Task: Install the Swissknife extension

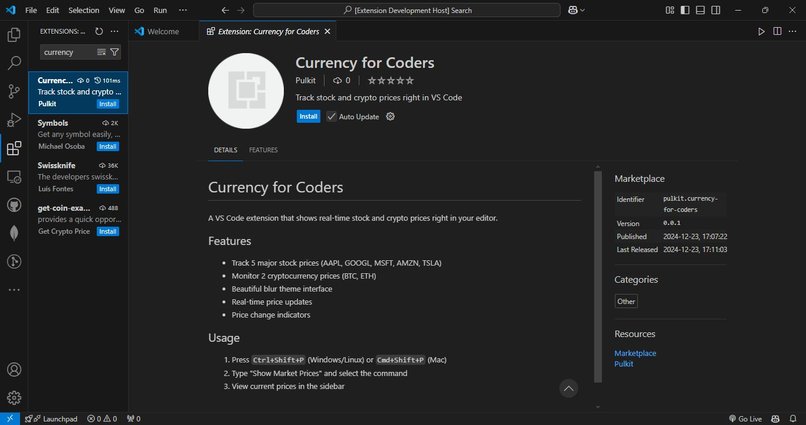Action: pos(108,189)
